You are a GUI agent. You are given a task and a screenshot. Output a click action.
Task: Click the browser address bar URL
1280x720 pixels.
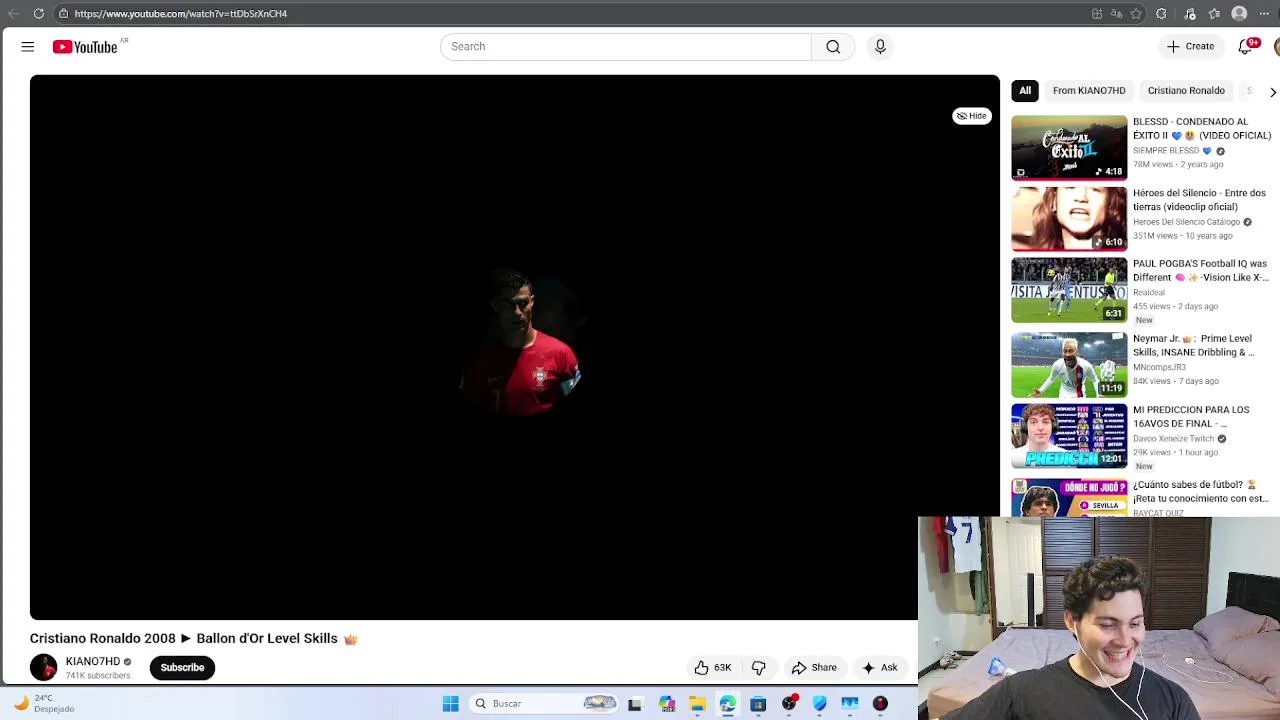[x=180, y=14]
